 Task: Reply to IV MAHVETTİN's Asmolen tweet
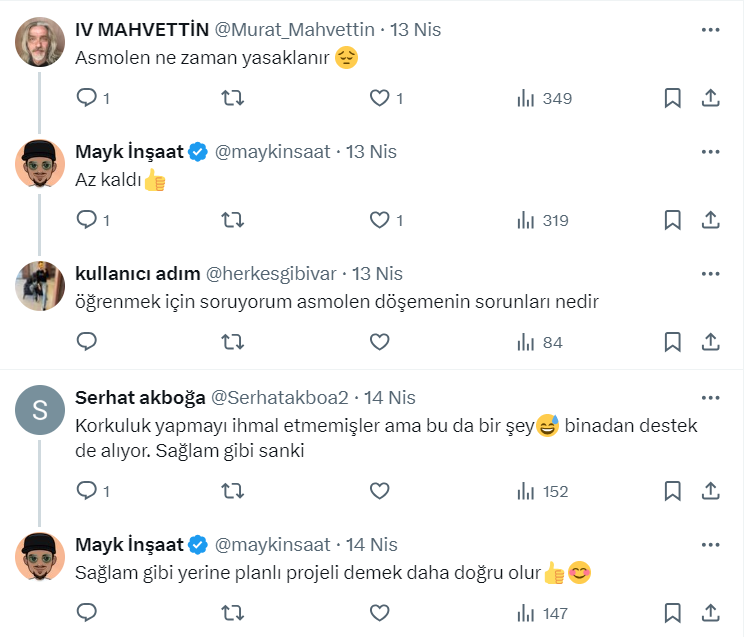click(x=87, y=98)
